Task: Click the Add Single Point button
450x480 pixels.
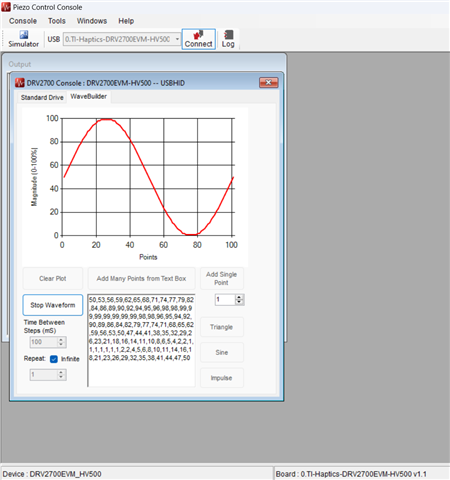Action: coord(222,278)
